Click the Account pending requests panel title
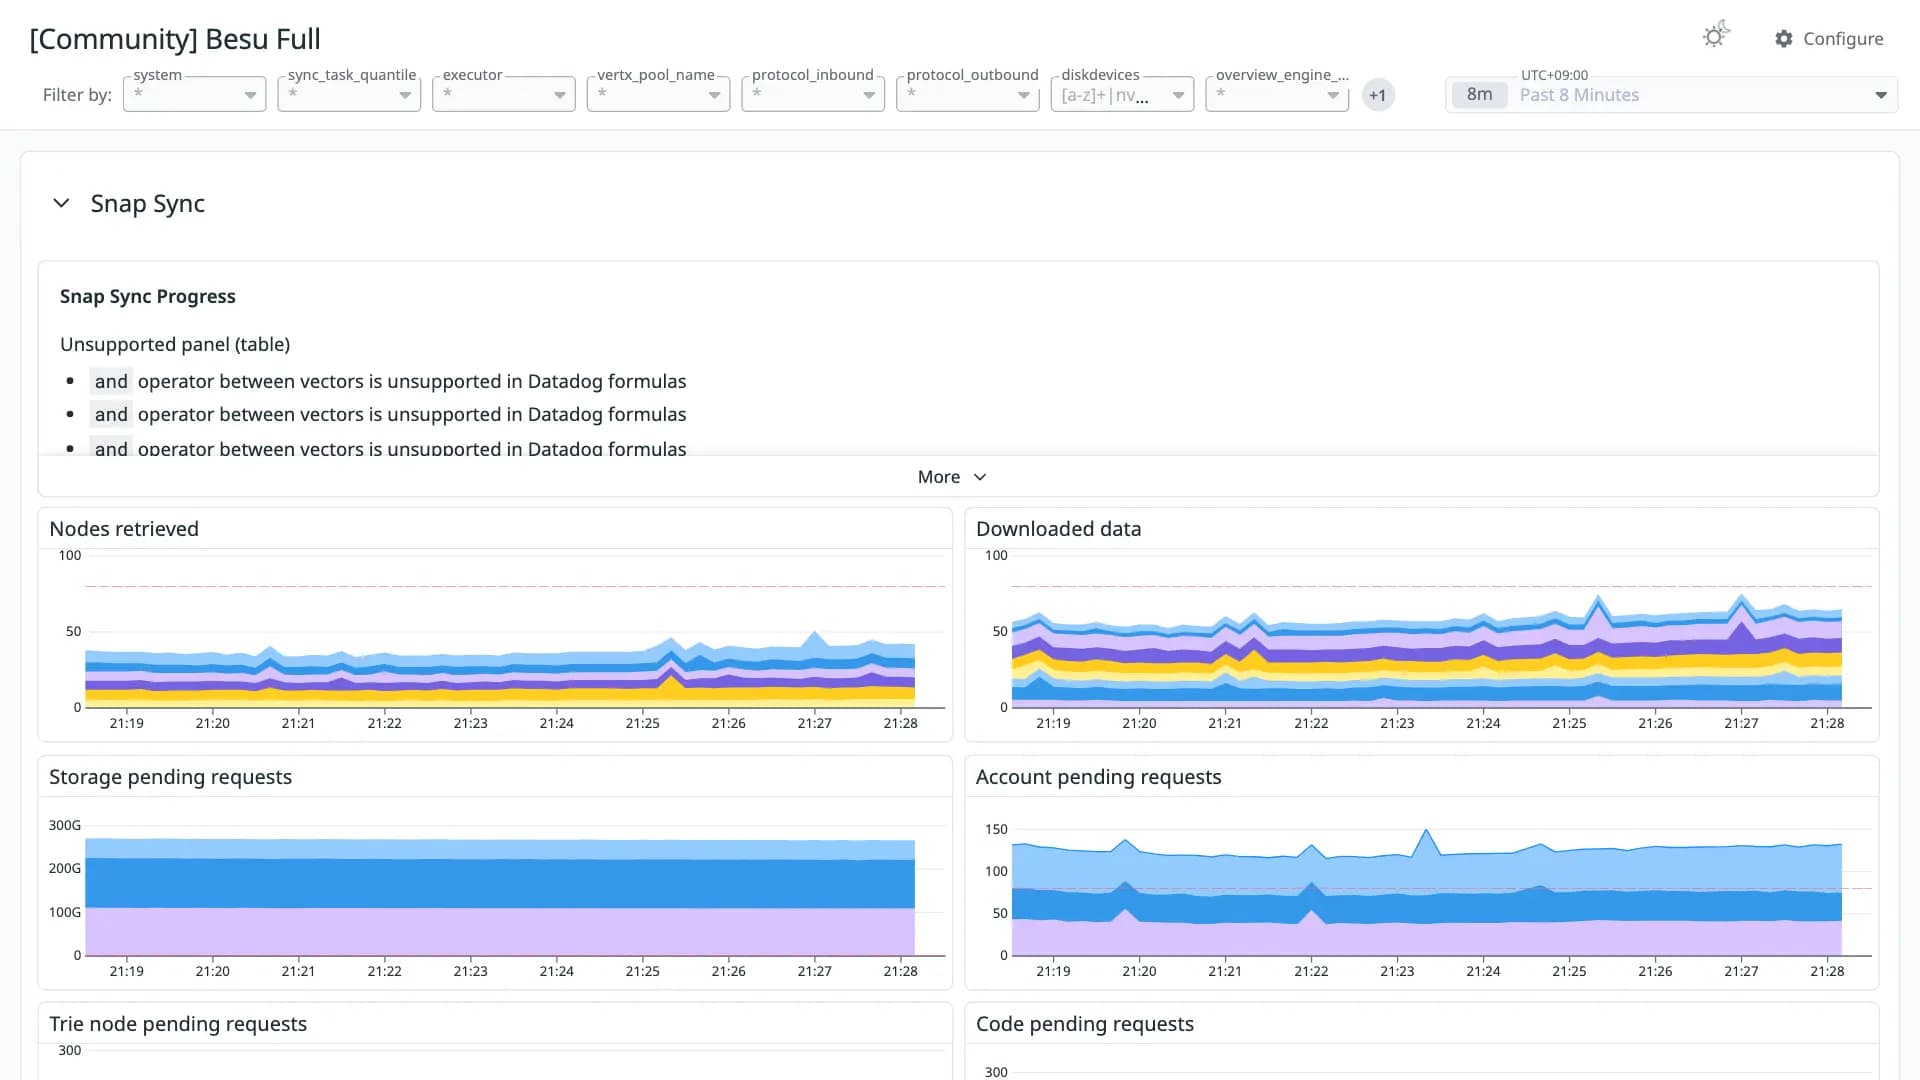 pos(1098,777)
